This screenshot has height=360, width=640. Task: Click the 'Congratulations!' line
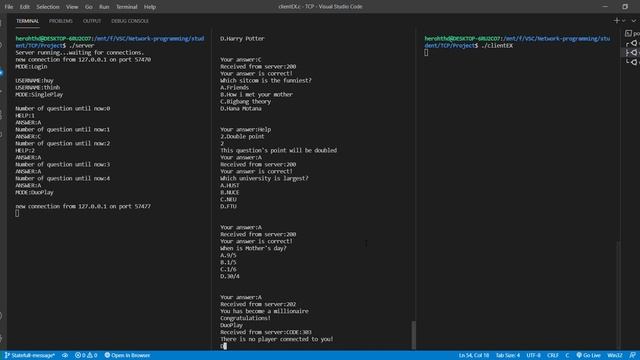tap(246, 318)
